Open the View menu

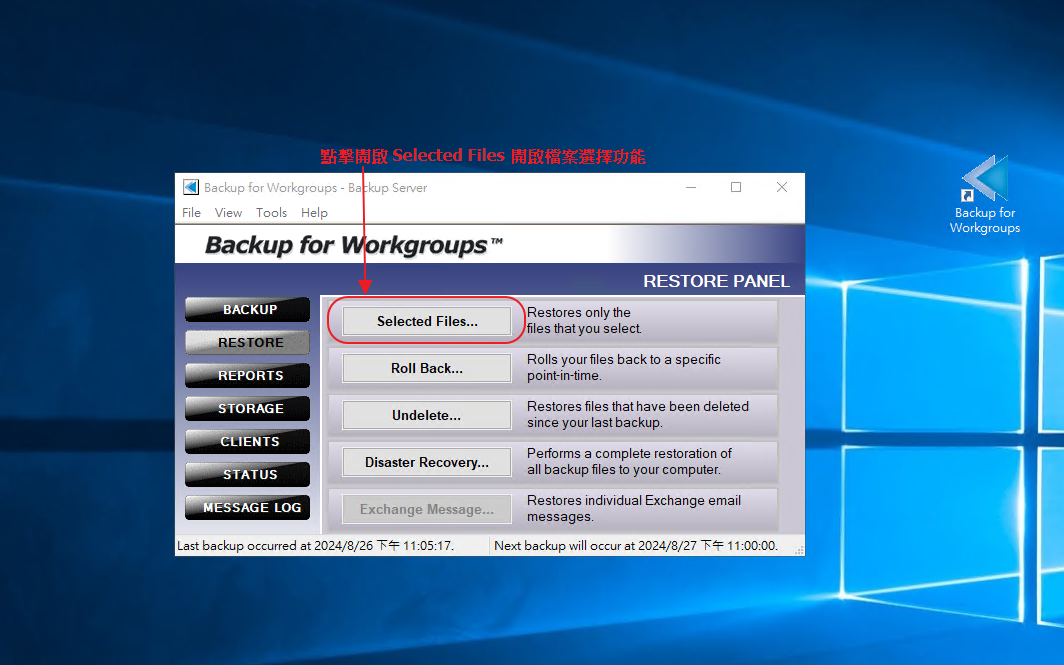(228, 213)
